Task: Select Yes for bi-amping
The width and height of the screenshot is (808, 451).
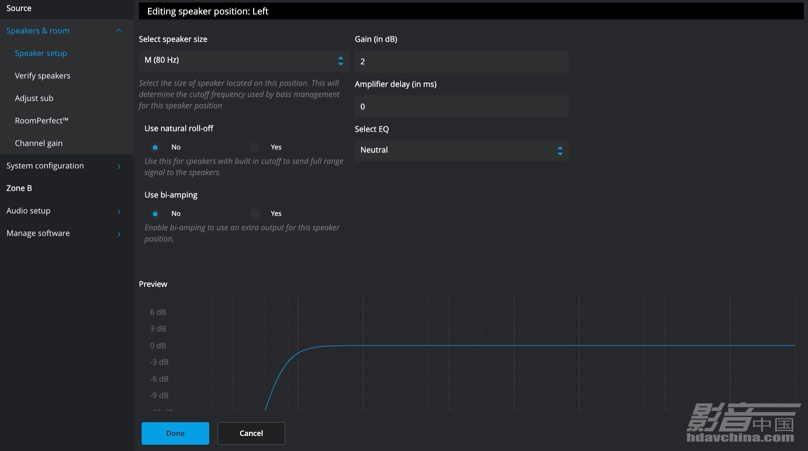Action: point(255,213)
